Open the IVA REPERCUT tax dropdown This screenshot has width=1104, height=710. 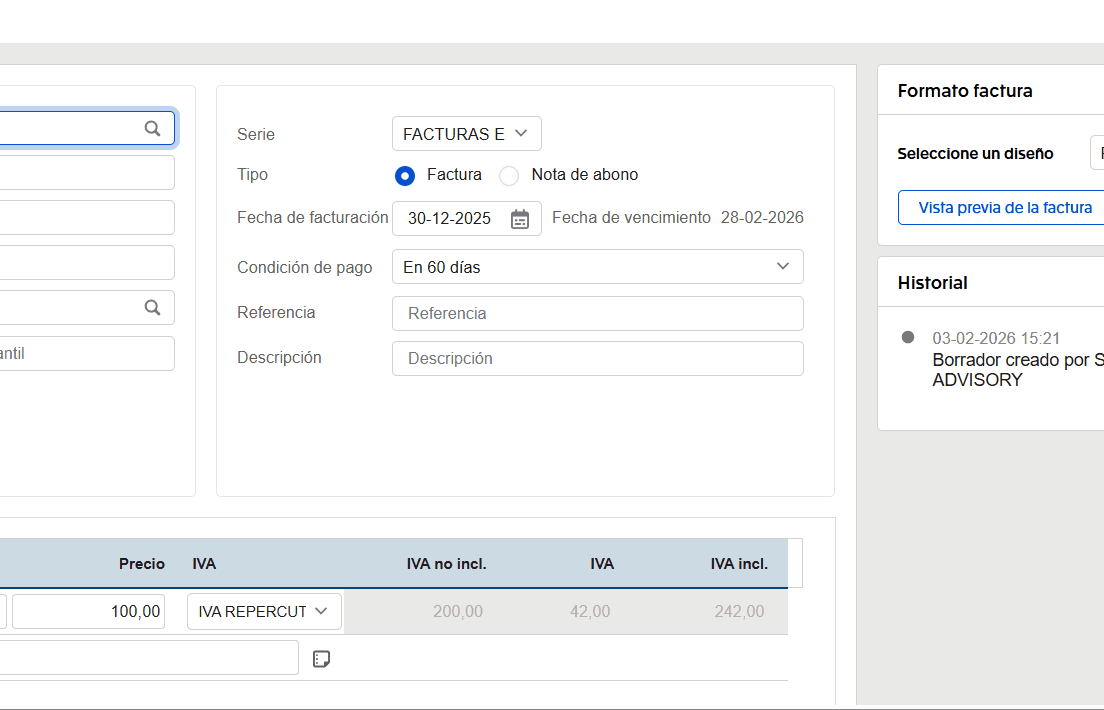(264, 611)
